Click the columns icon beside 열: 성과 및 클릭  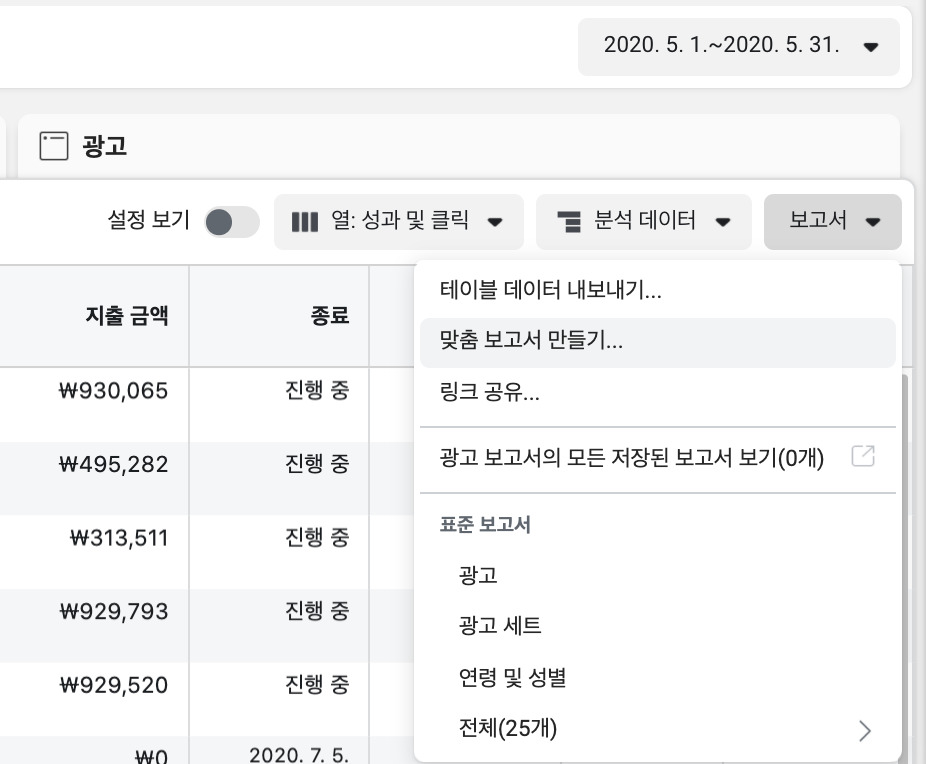[305, 223]
